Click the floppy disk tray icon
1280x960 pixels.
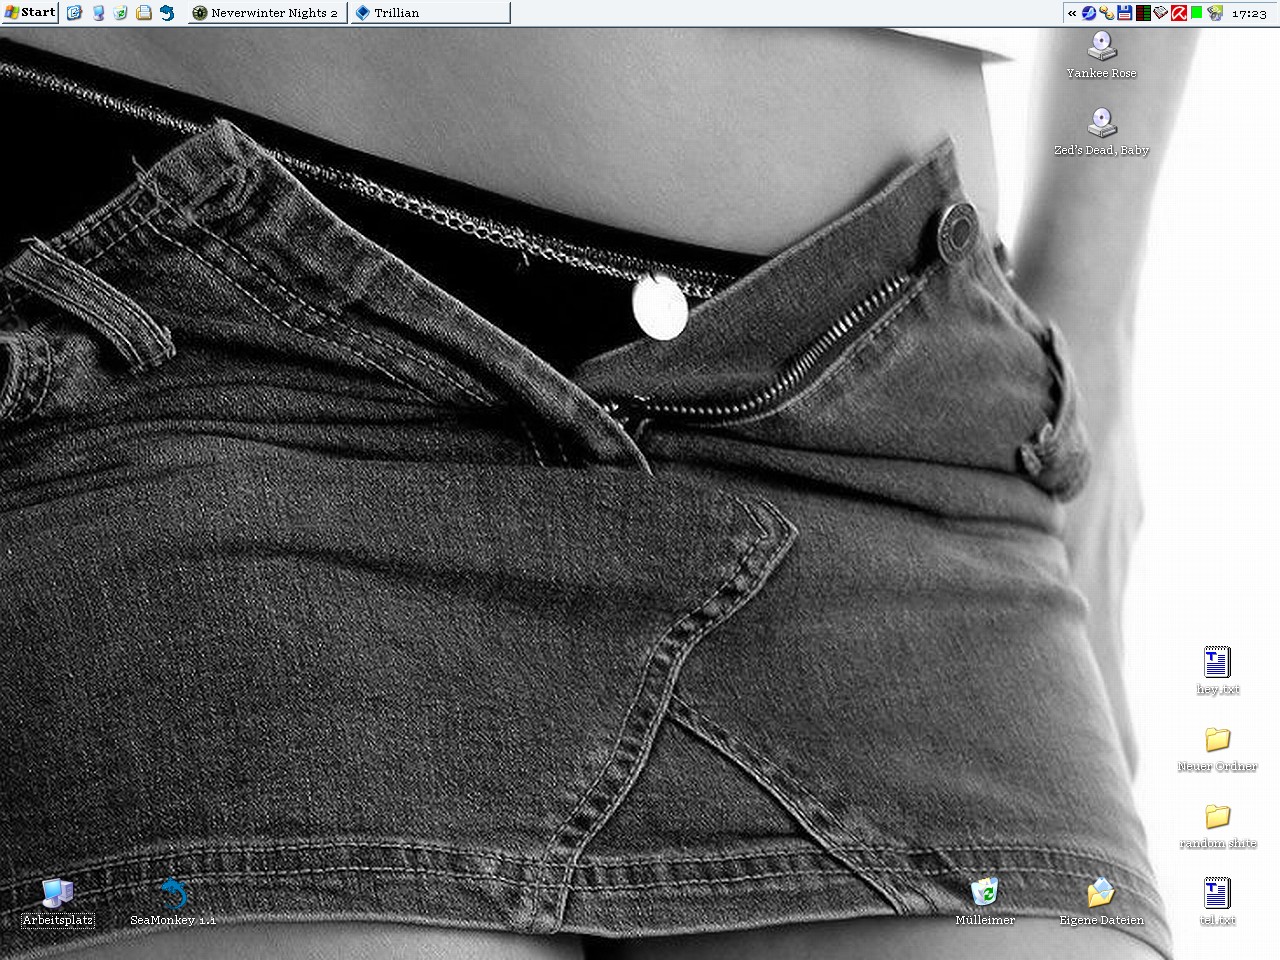1125,13
